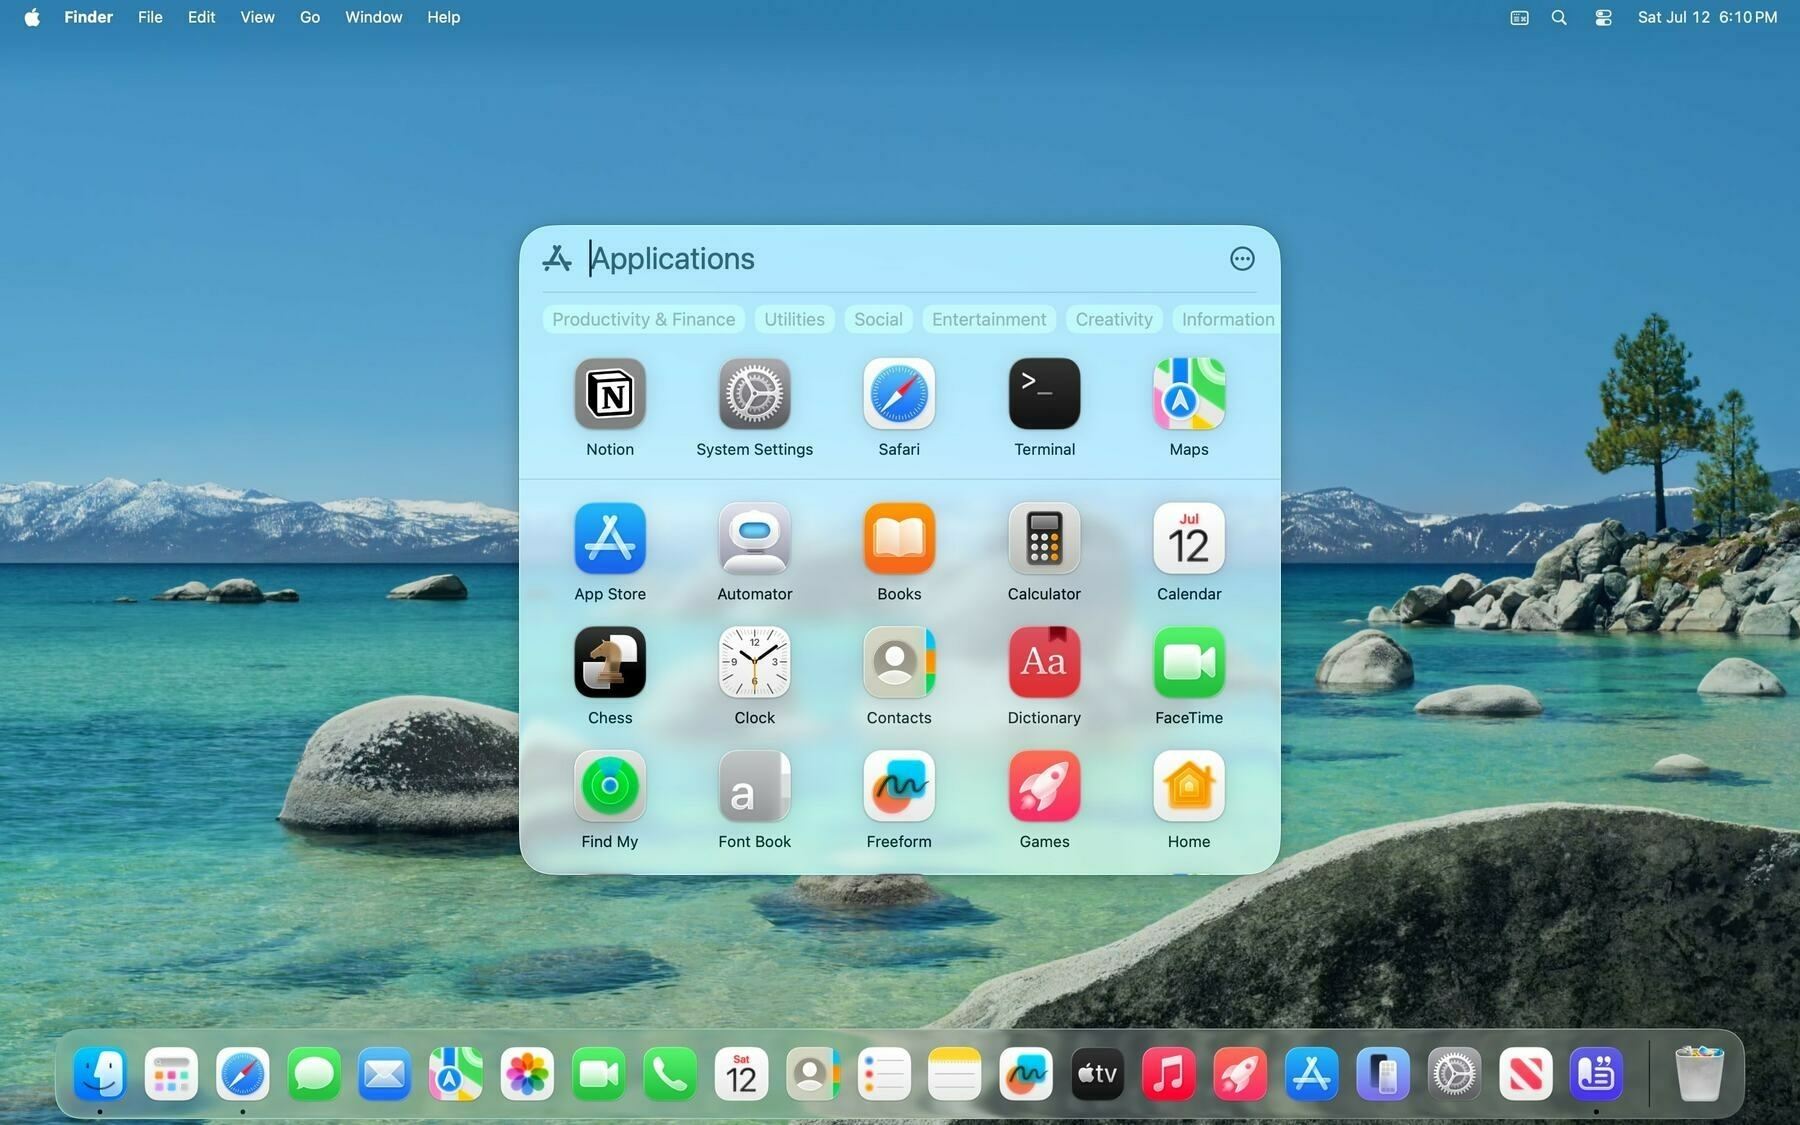
Task: Open the Clock app
Action: [x=754, y=662]
